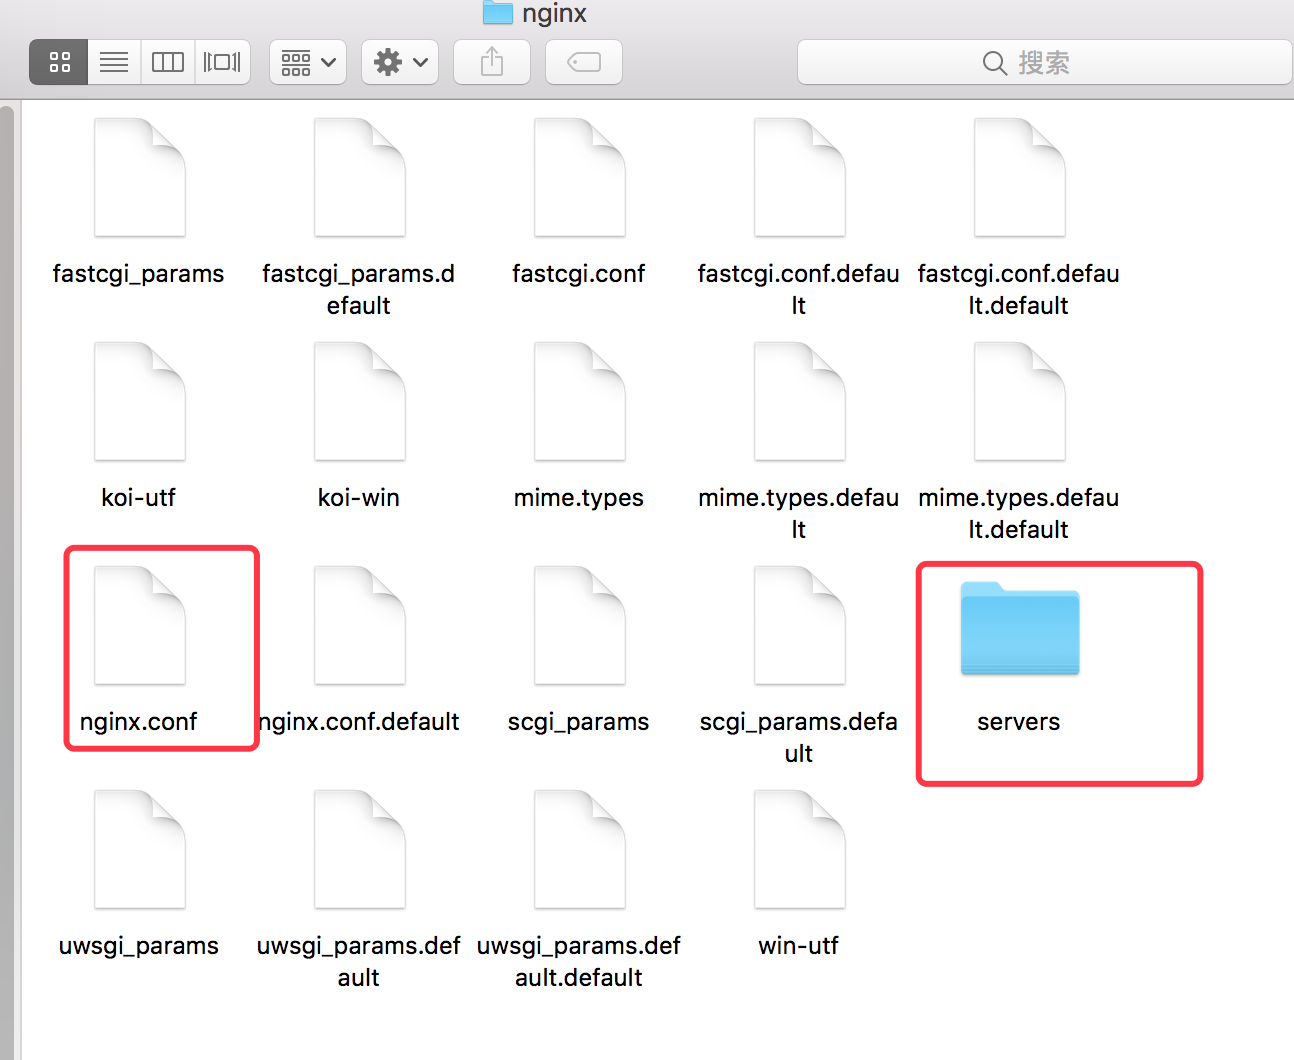
Task: Select the uwsgi_params file icon
Action: (x=140, y=849)
